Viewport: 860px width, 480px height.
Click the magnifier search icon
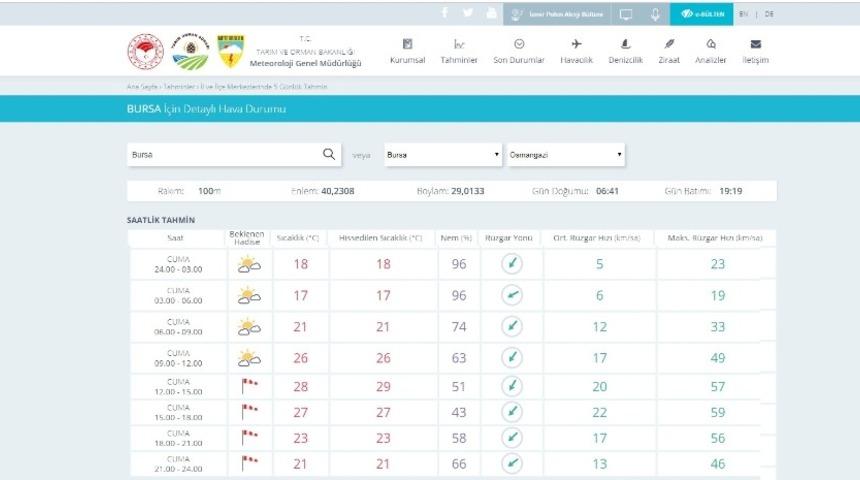[x=329, y=154]
